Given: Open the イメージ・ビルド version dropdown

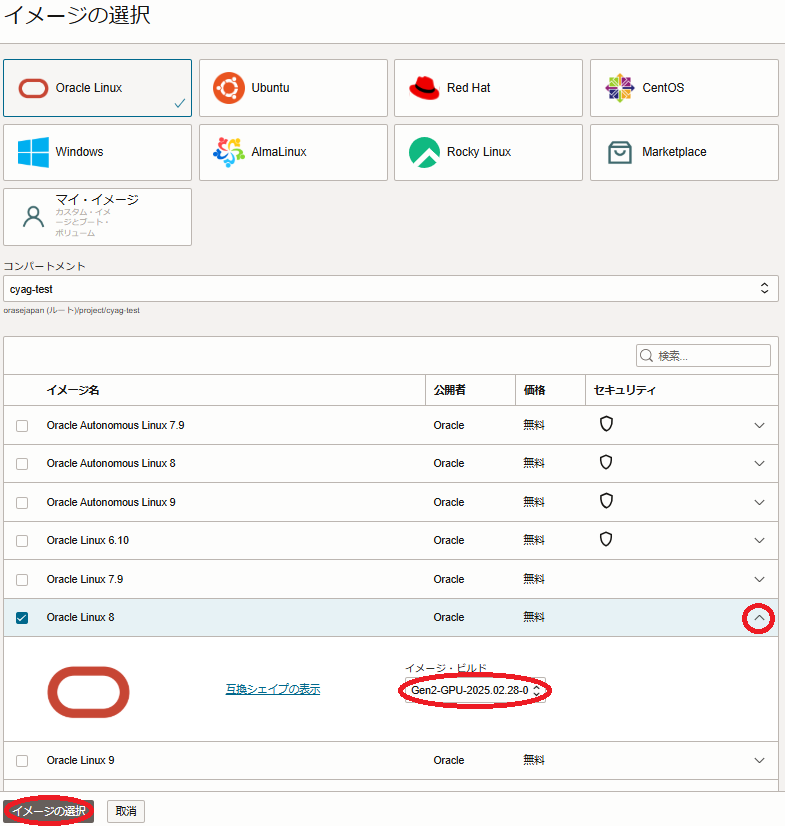Looking at the screenshot, I should [476, 690].
